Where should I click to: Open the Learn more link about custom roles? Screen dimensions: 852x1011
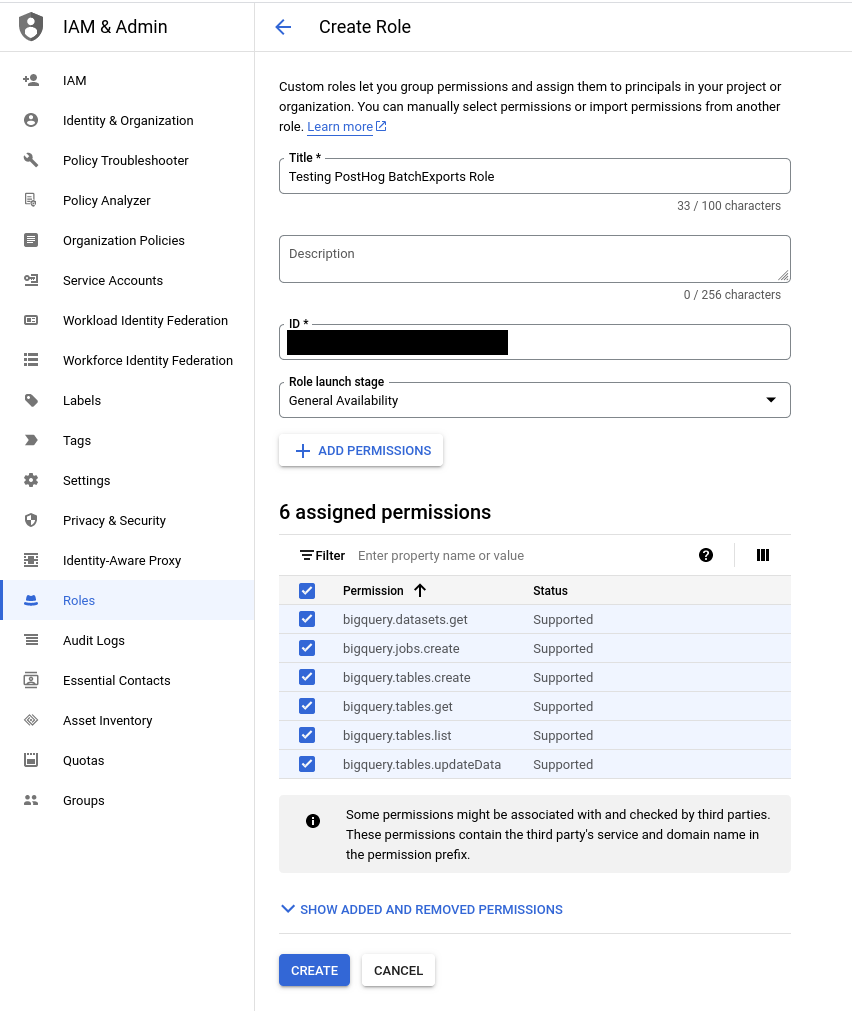[x=340, y=126]
